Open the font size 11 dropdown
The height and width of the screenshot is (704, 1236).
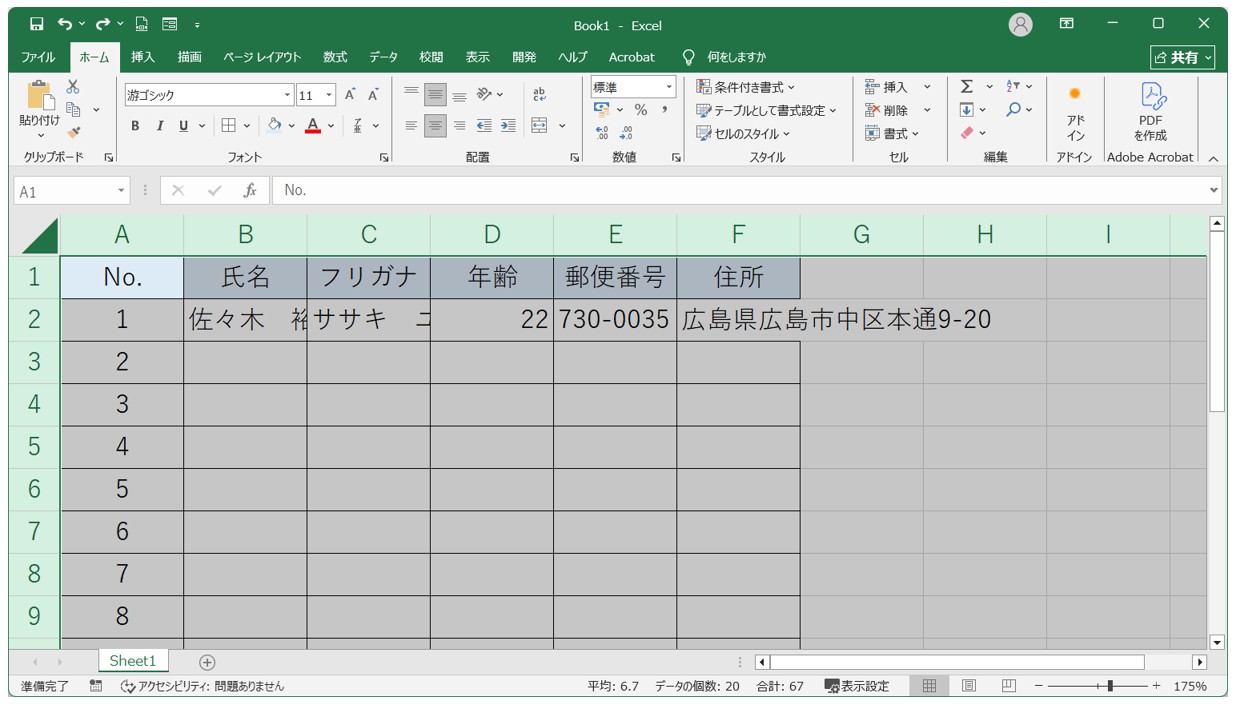coord(330,95)
